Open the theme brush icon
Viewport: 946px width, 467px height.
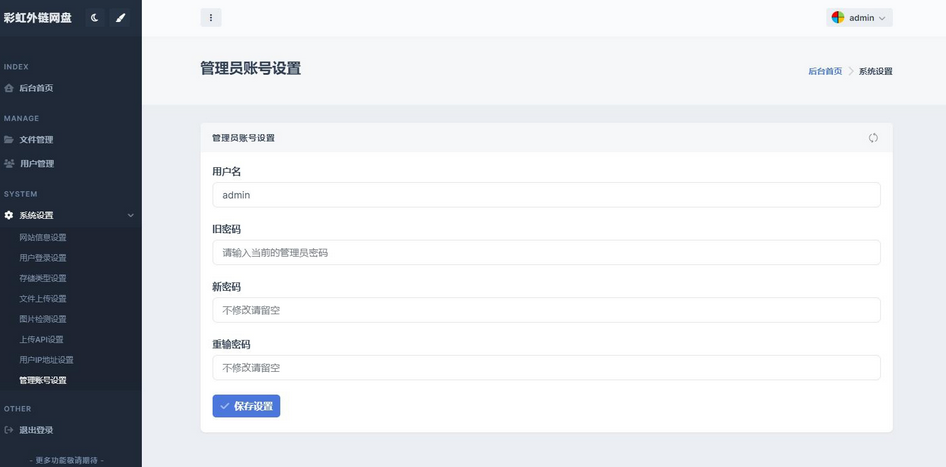[120, 18]
